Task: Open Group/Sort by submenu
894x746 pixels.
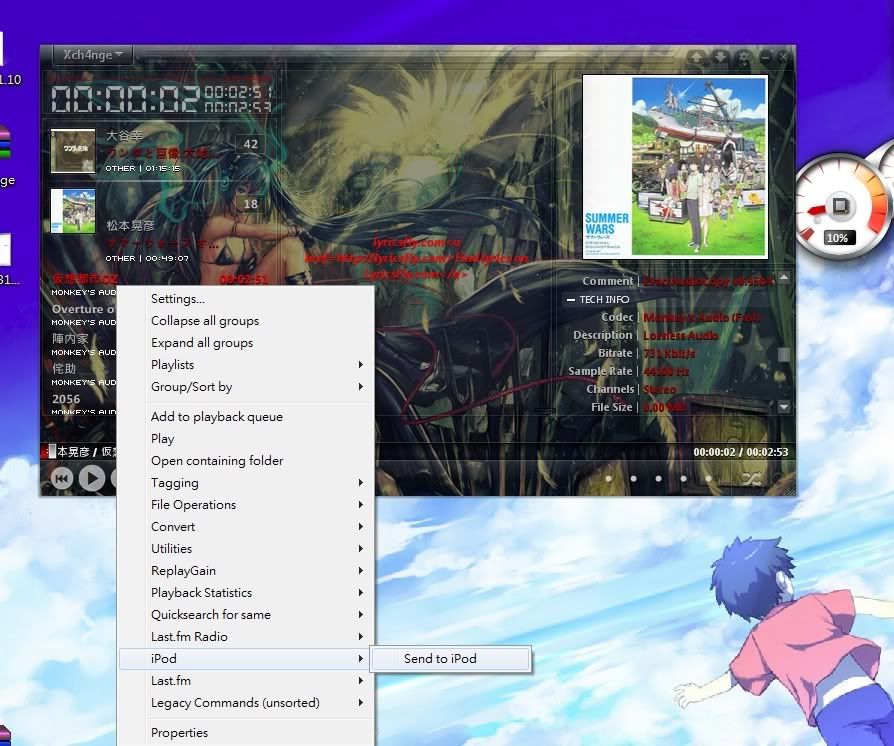Action: (x=246, y=387)
